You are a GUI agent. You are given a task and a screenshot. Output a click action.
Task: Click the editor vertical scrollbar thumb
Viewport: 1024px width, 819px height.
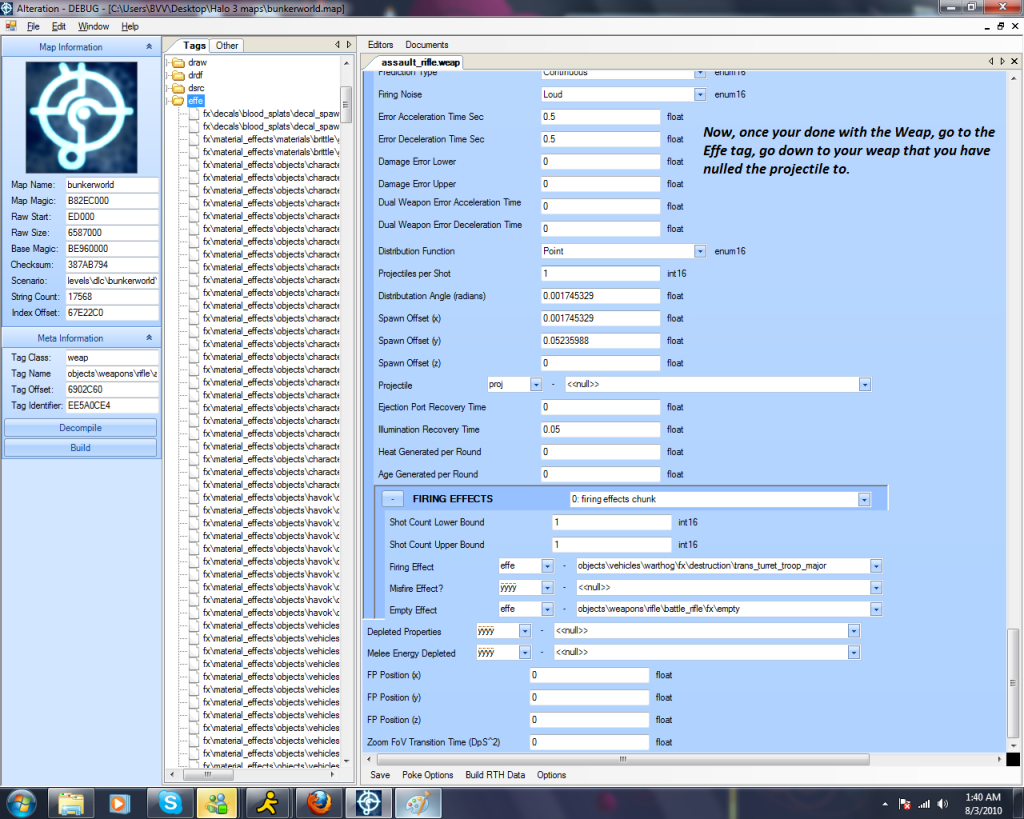tap(1013, 683)
